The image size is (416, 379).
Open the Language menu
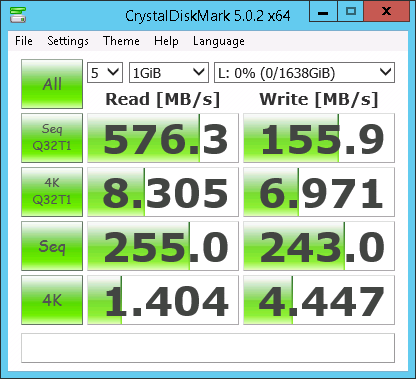pos(219,41)
